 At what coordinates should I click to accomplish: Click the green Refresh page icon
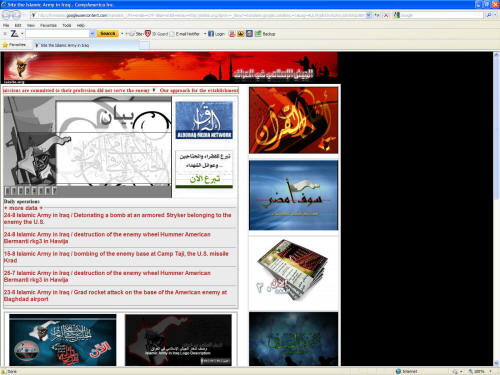click(x=377, y=15)
